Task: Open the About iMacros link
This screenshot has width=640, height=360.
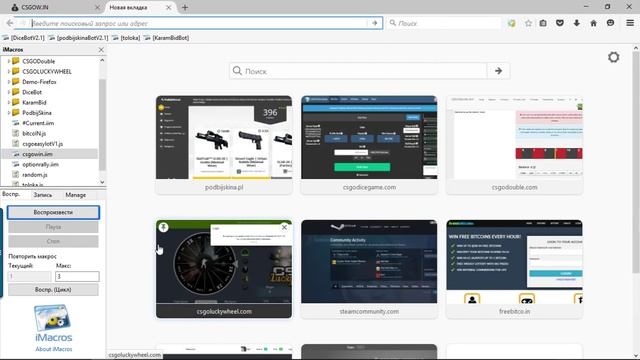Action: click(53, 349)
